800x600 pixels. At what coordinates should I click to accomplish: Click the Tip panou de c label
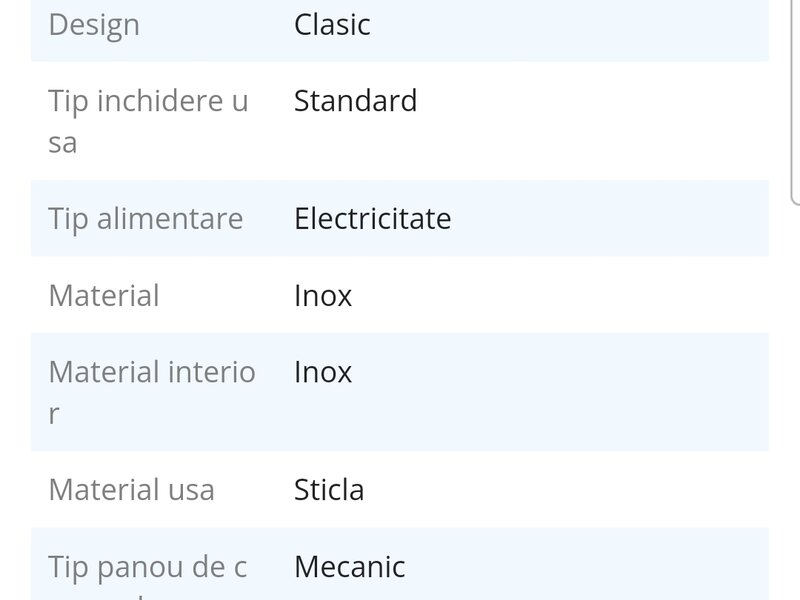pyautogui.click(x=148, y=567)
